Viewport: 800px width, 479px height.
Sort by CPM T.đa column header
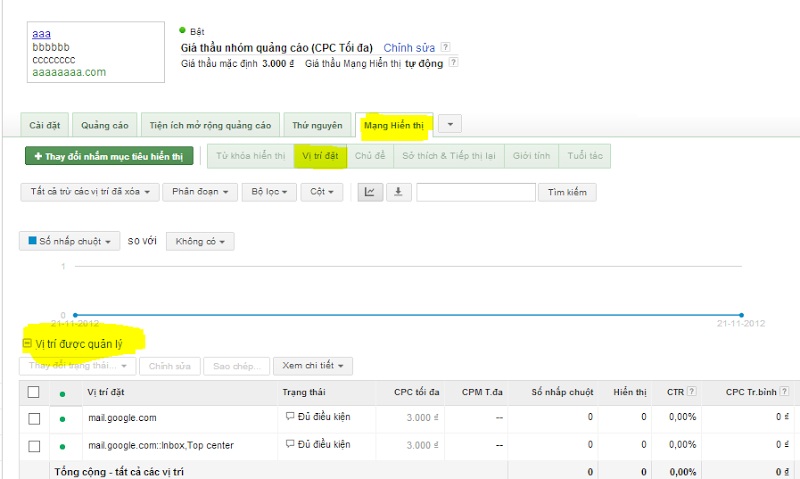482,392
